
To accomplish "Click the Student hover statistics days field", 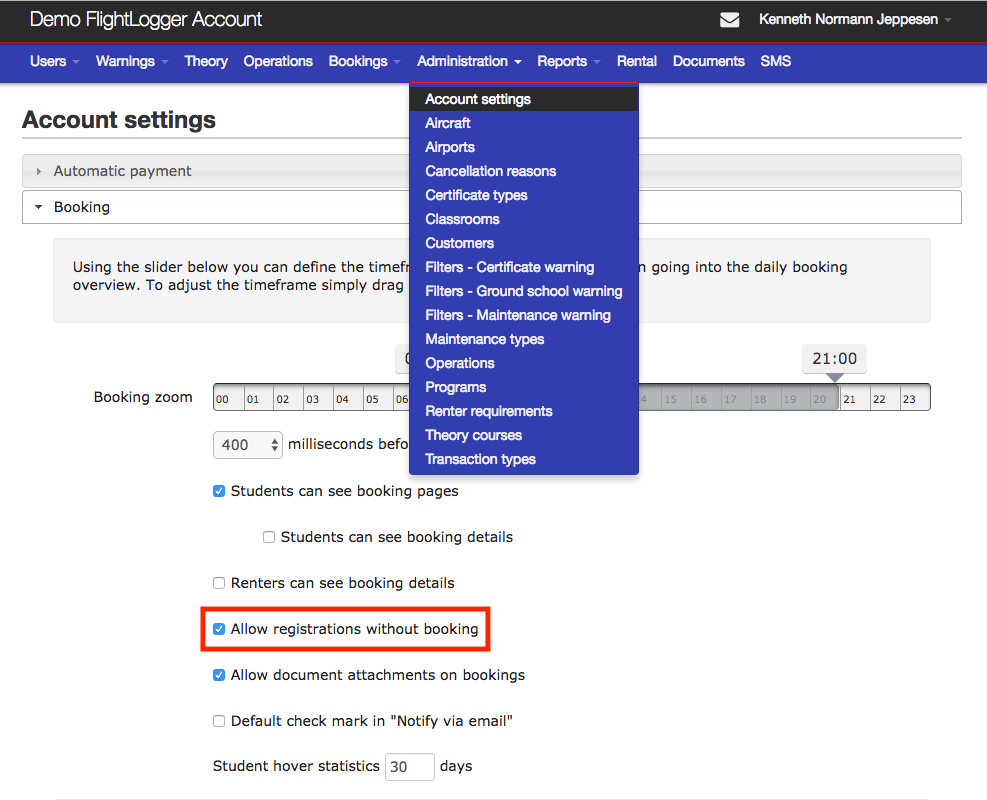I will (x=410, y=767).
